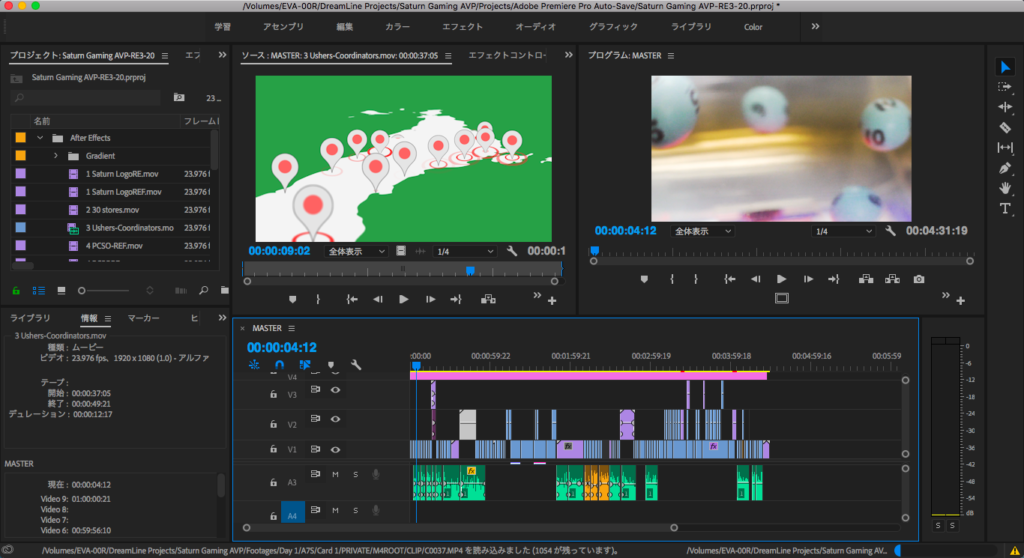
Task: Open the マーカー panel tab
Action: point(144,318)
